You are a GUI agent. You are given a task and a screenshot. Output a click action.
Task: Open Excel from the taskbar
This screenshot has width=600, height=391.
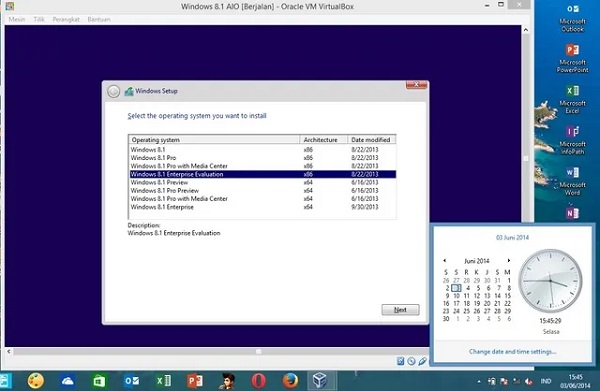tap(163, 381)
